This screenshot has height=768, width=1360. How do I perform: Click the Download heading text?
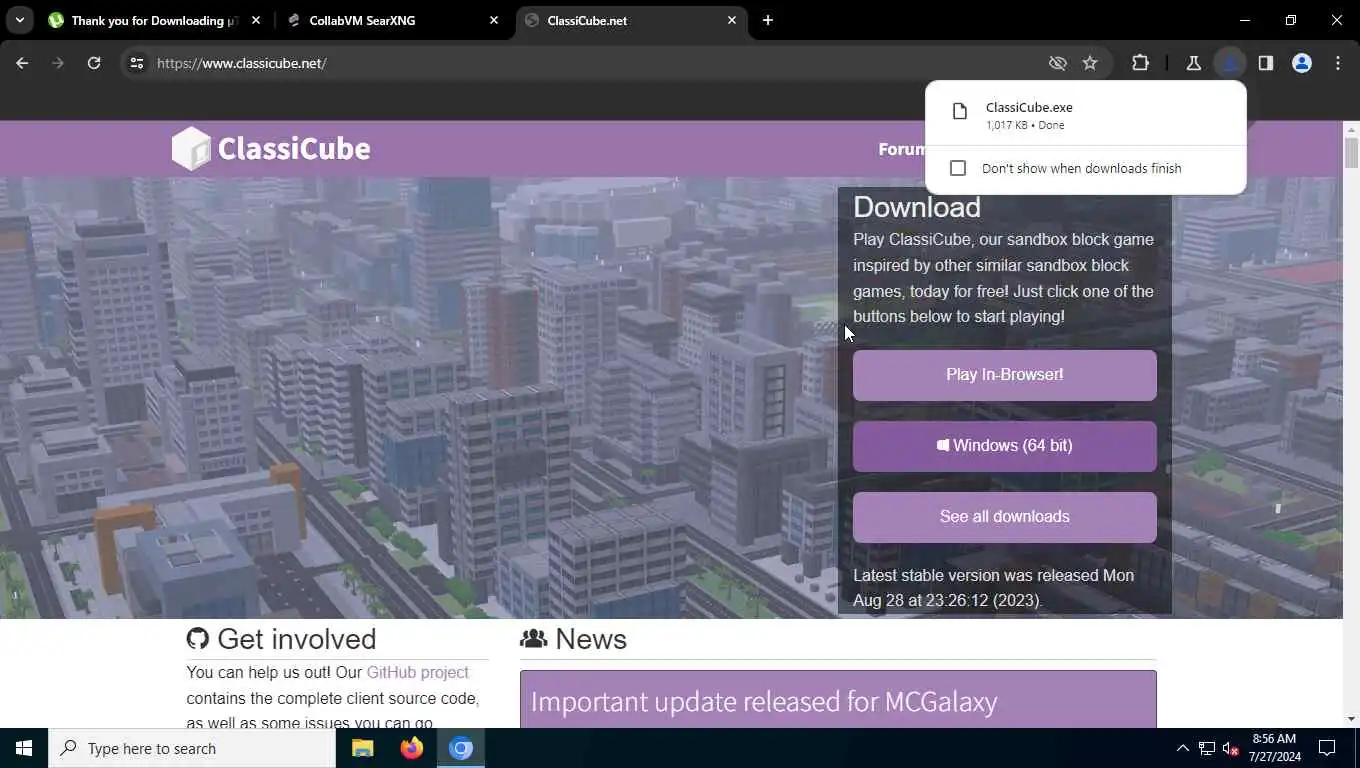point(917,207)
